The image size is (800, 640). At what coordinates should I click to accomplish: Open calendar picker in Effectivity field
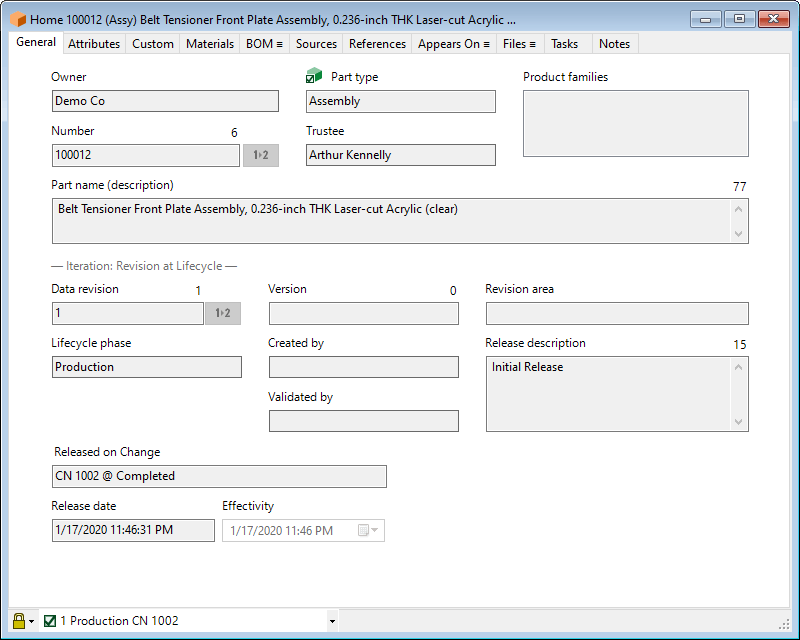[x=363, y=530]
